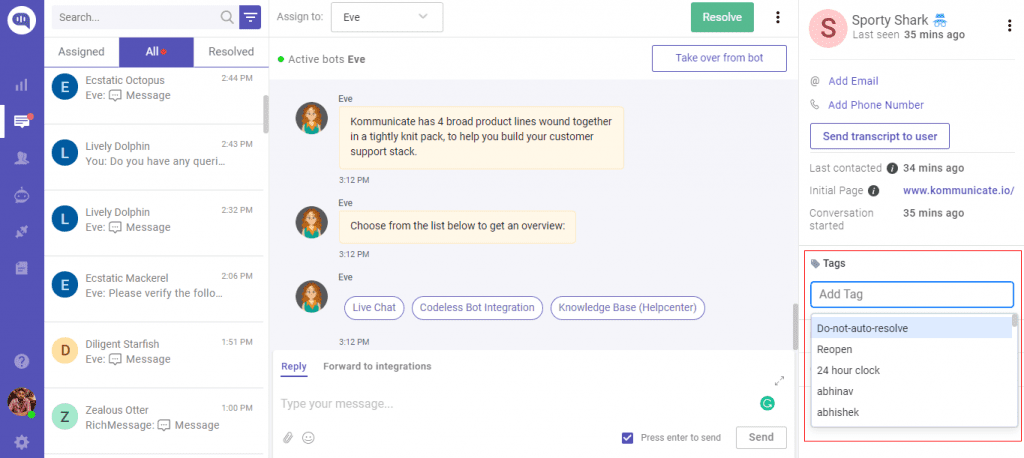
Task: Click Codeless Bot Integration quick reply
Action: [477, 308]
